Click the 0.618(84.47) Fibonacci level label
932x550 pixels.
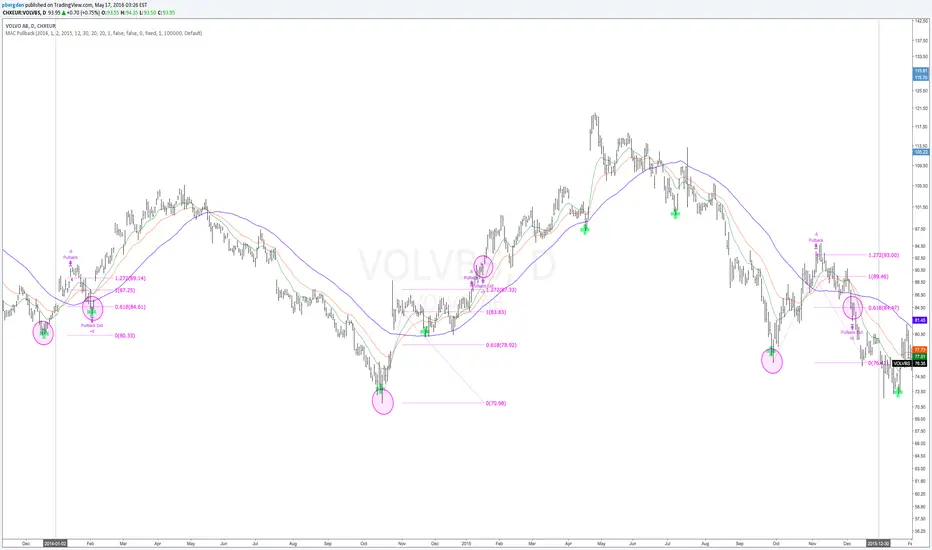pos(883,307)
